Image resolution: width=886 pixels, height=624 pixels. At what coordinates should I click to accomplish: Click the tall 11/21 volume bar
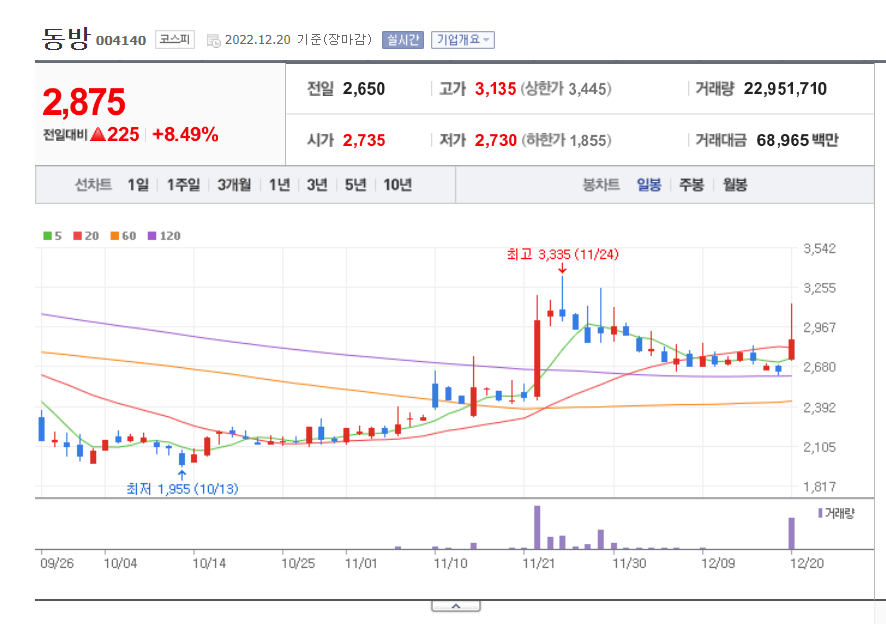(x=537, y=527)
